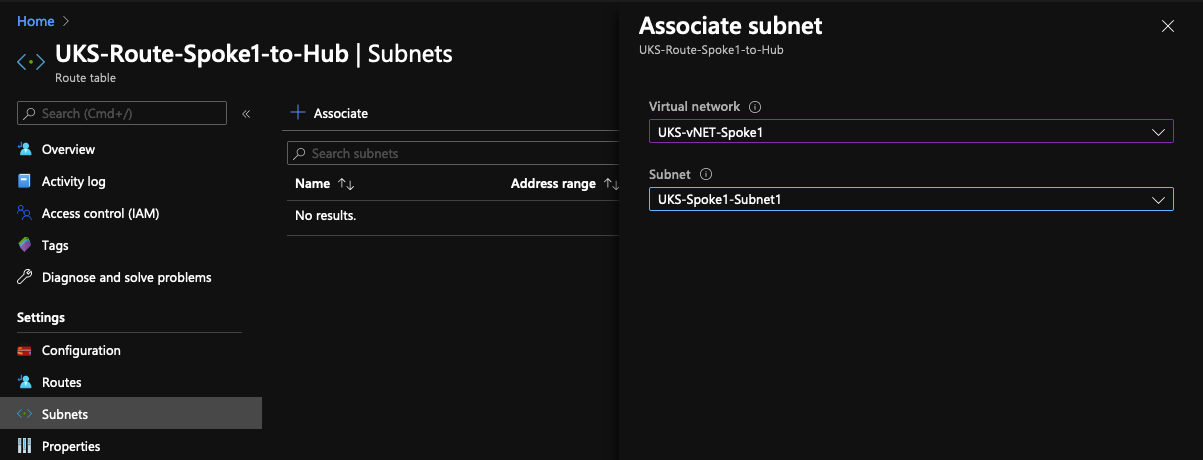1203x460 pixels.
Task: Expand Subnet dropdown chevron
Action: (1158, 200)
